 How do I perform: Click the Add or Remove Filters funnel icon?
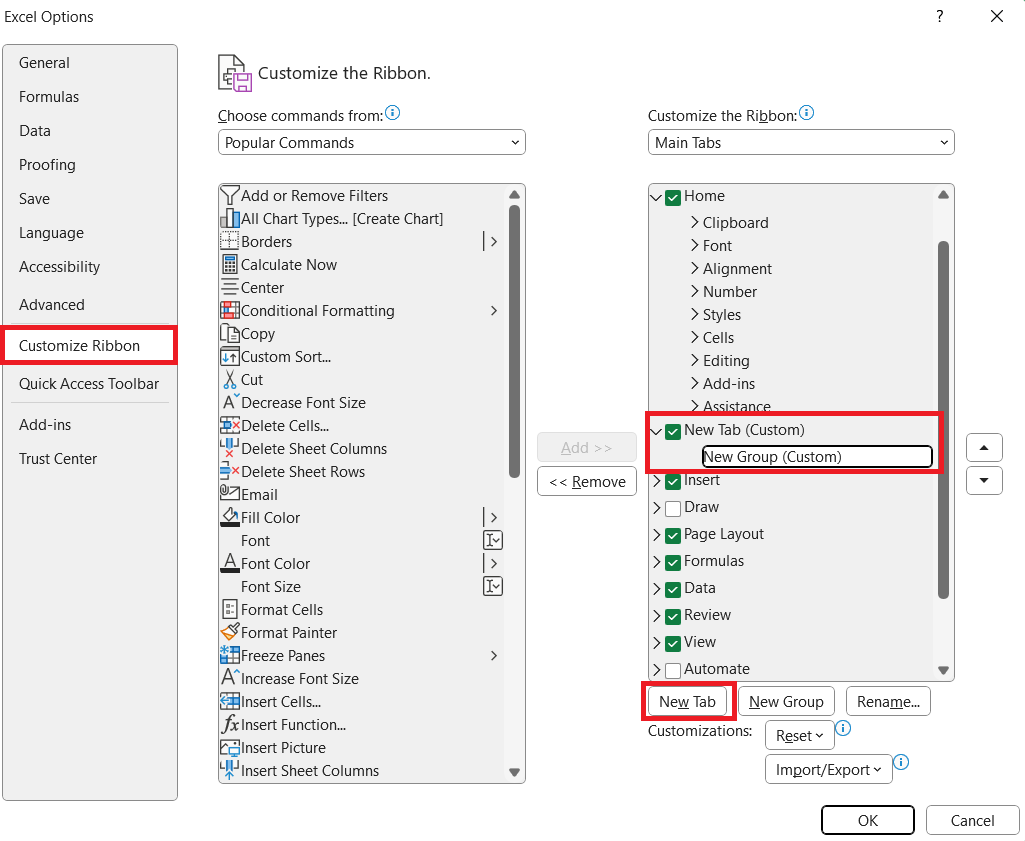[229, 195]
